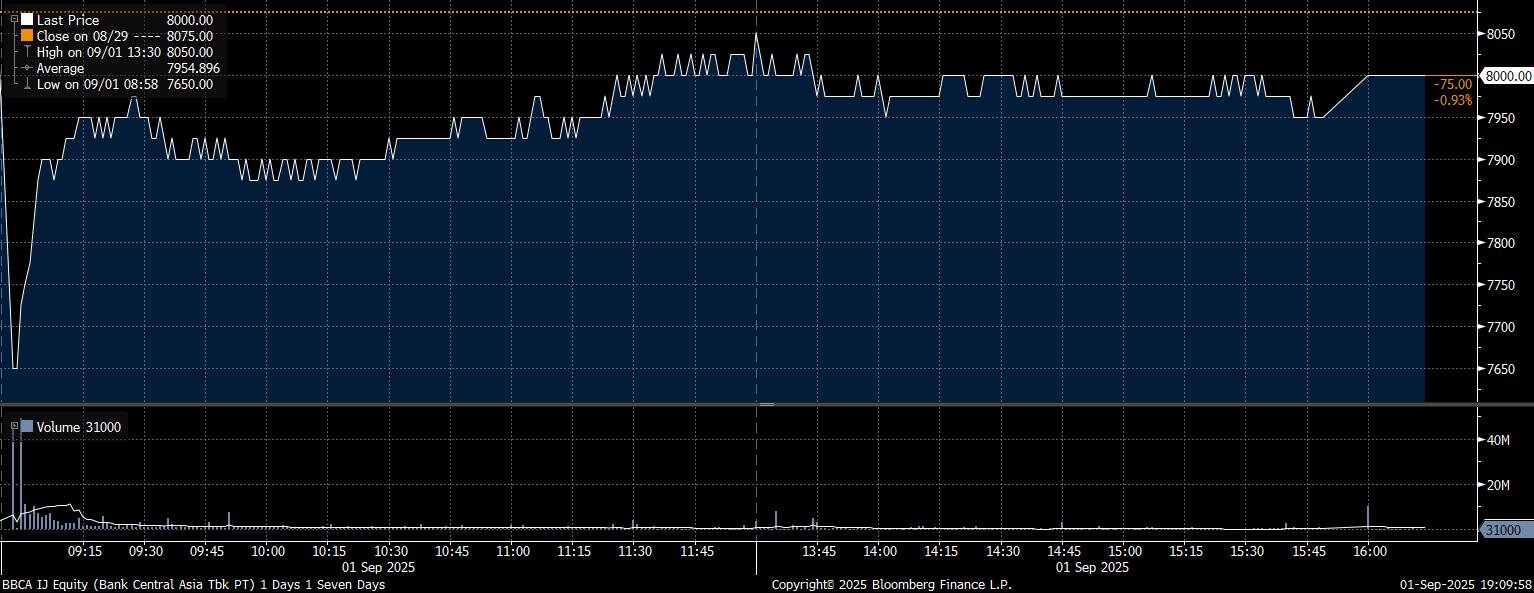1534x593 pixels.
Task: Select the High marker icon in legend
Action: pyautogui.click(x=27, y=52)
